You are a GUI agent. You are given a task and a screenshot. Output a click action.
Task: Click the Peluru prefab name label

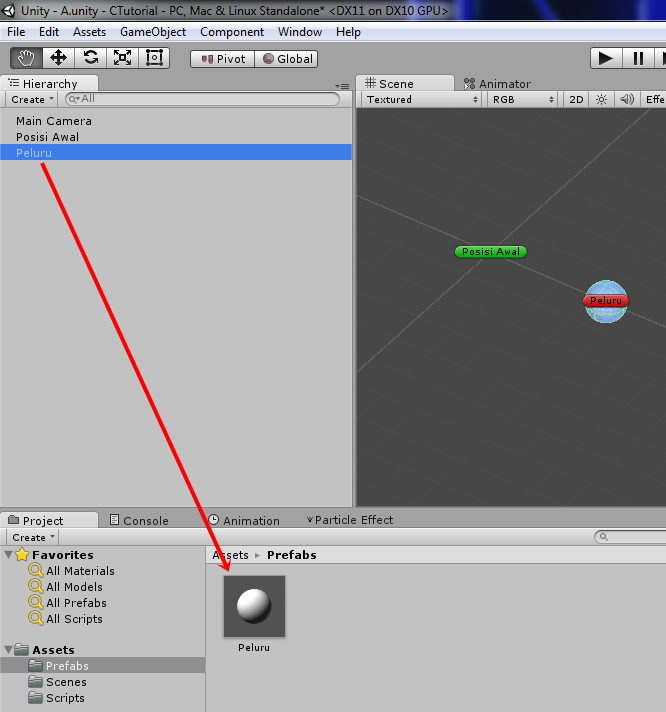(254, 648)
